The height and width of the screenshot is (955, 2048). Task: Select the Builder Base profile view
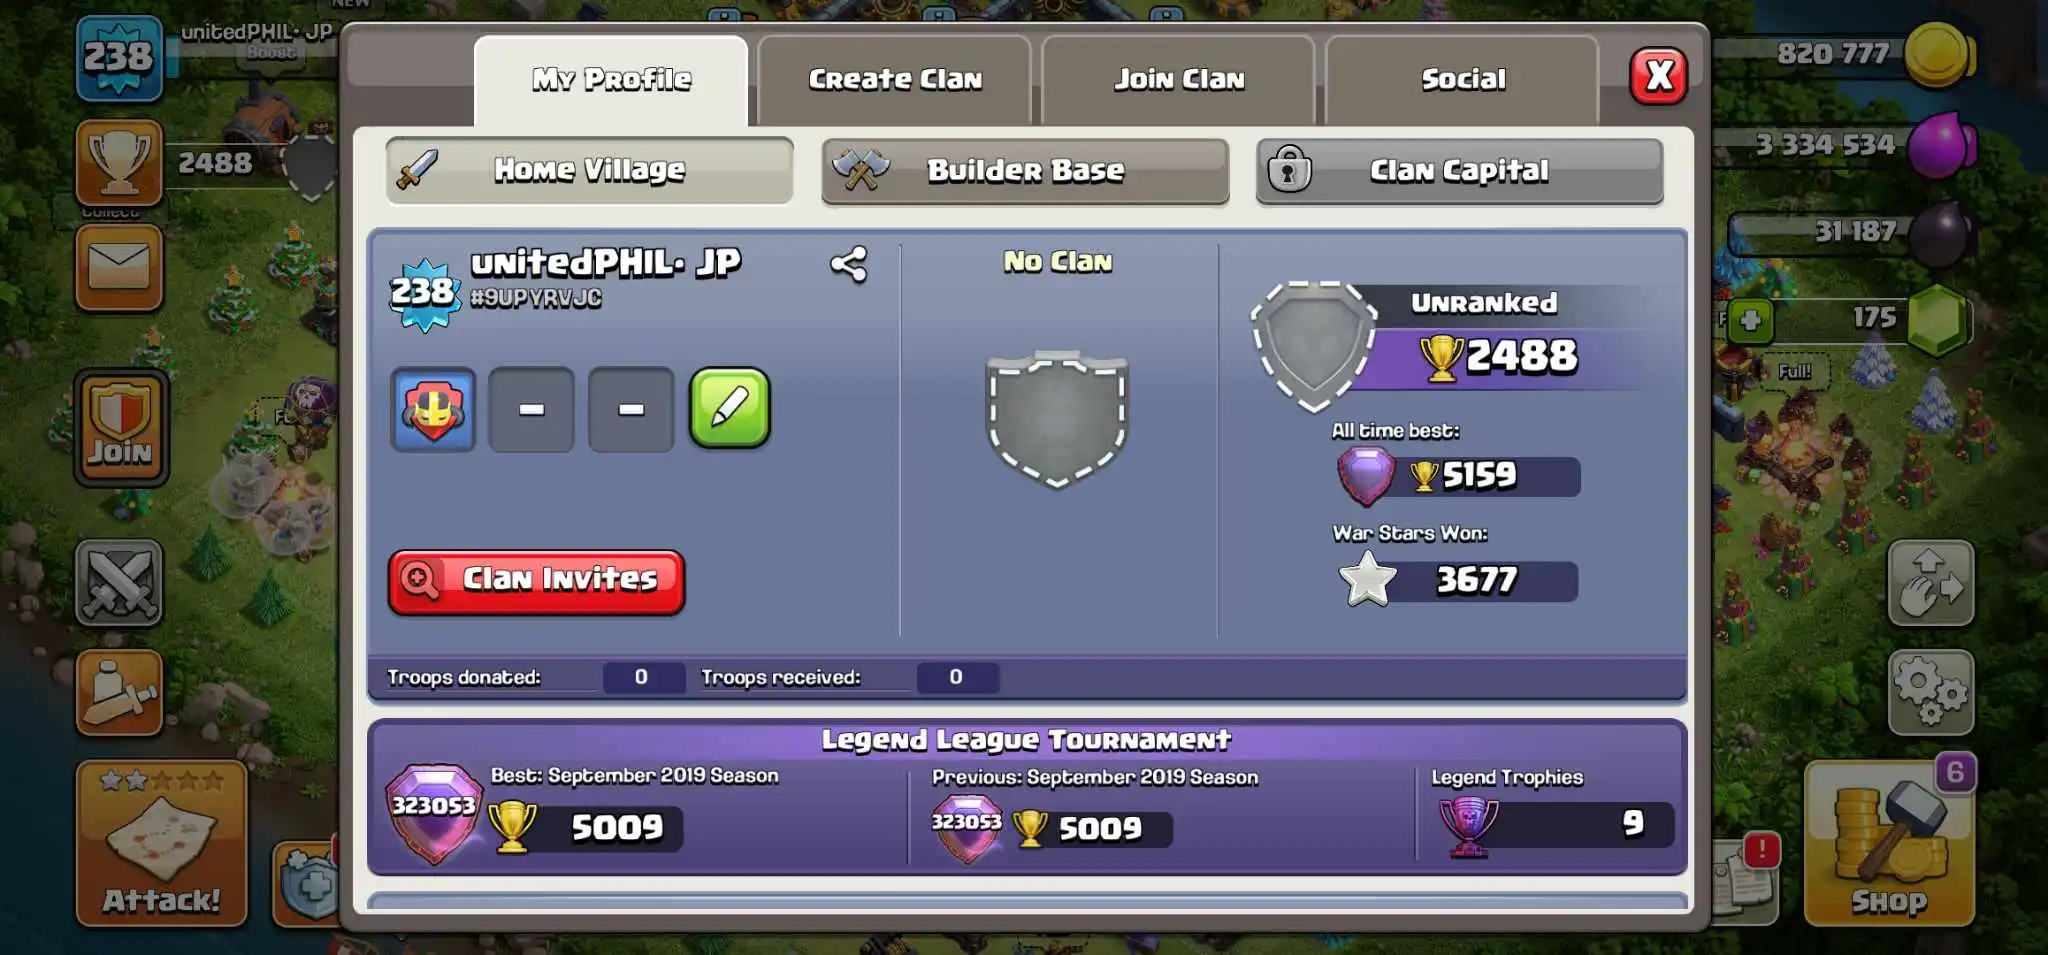coord(1025,171)
